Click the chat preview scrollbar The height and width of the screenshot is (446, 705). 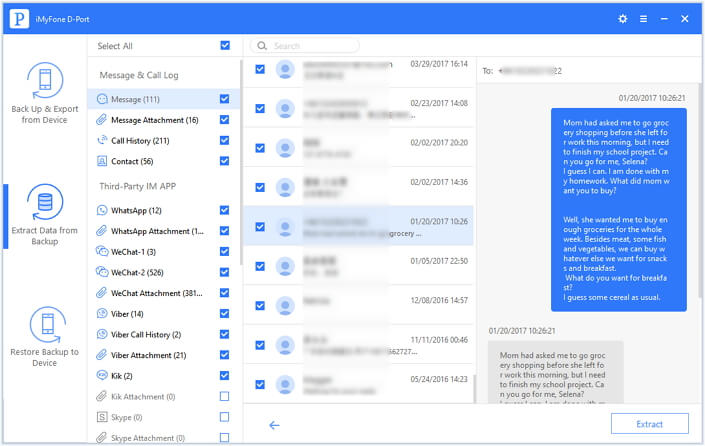coord(700,189)
